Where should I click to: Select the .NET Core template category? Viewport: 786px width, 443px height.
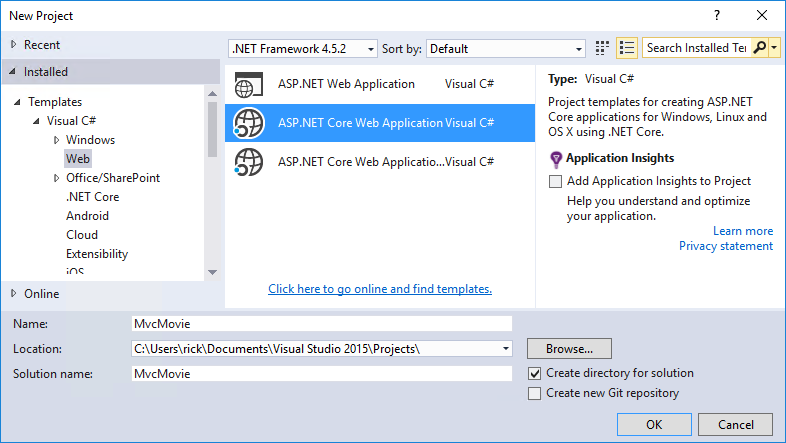pos(92,197)
